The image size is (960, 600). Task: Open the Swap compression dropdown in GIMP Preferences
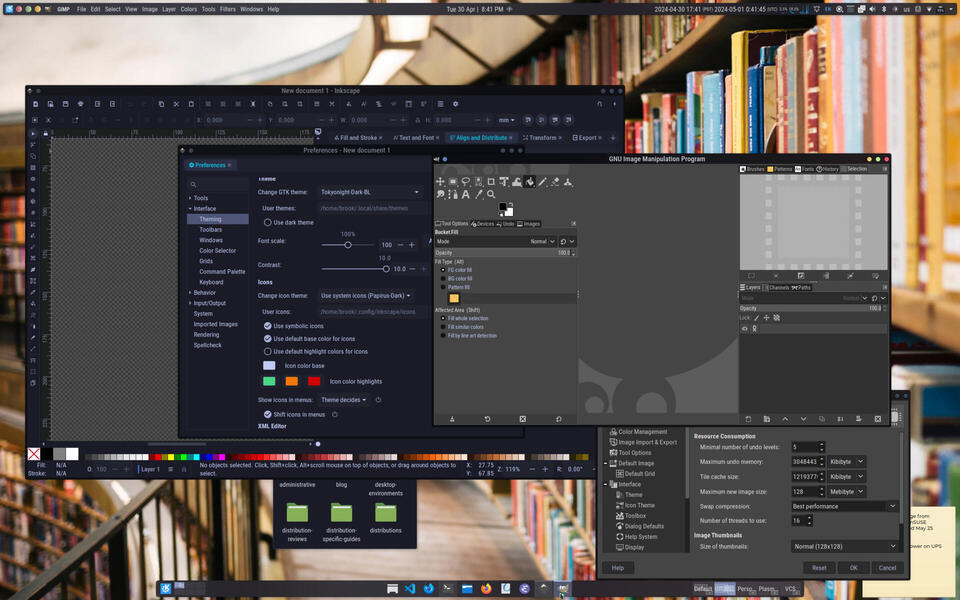[845, 506]
